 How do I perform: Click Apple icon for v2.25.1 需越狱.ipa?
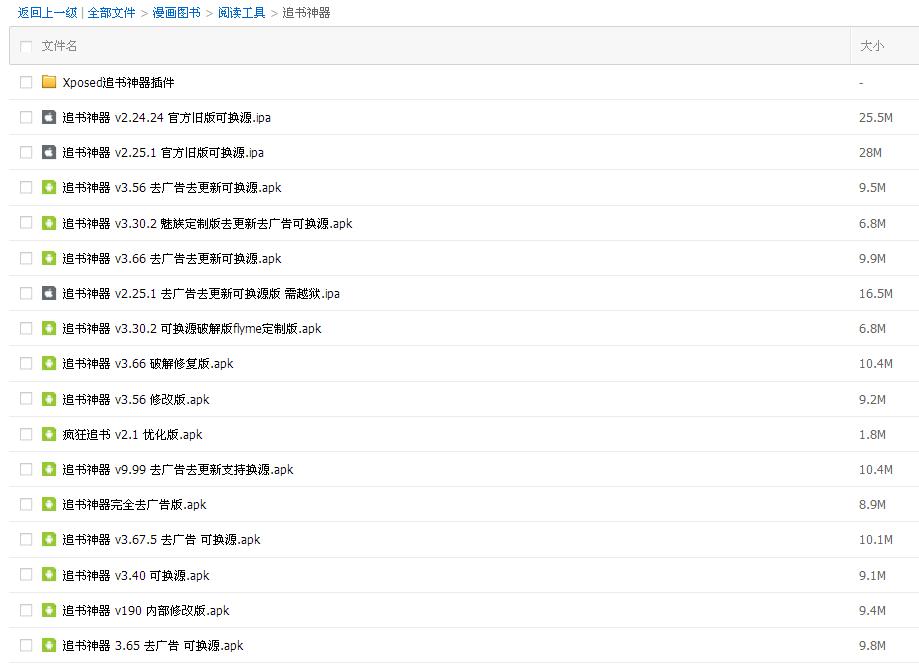click(x=49, y=293)
